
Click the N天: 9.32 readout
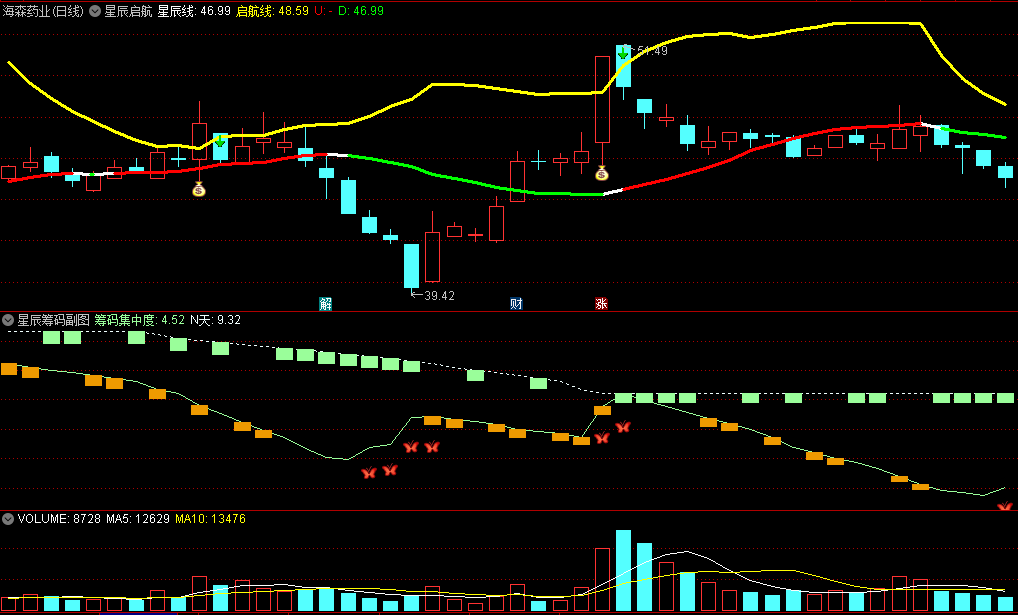click(x=216, y=320)
